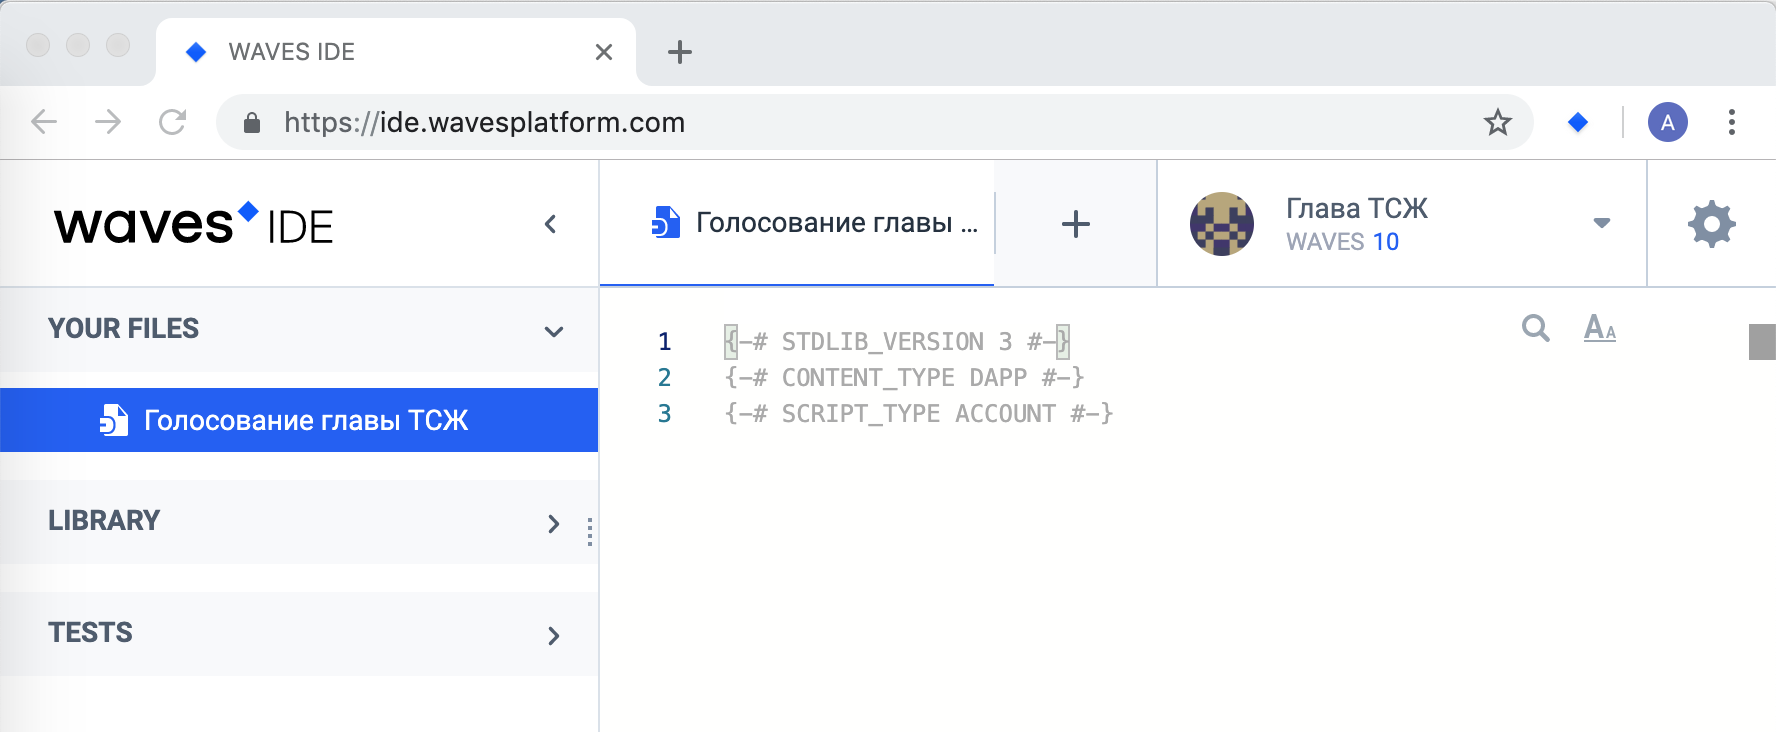1776x732 pixels.
Task: Go back in browser history
Action: point(44,122)
